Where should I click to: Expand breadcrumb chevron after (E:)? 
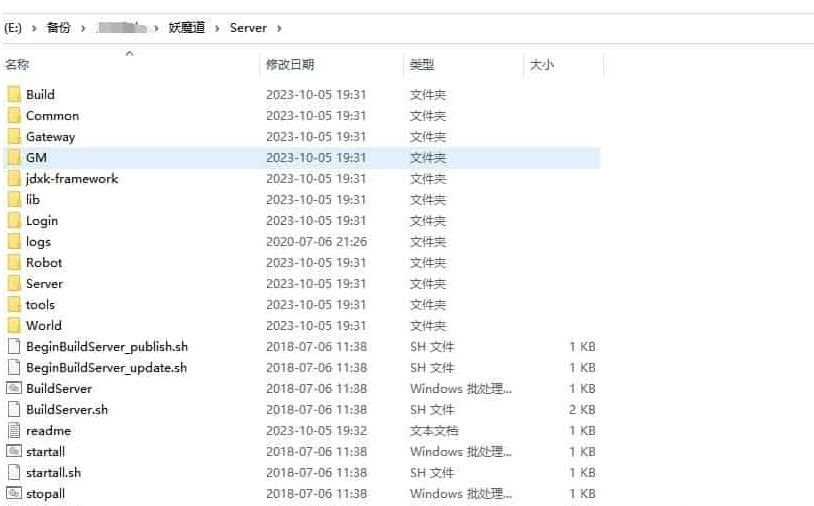[34, 28]
